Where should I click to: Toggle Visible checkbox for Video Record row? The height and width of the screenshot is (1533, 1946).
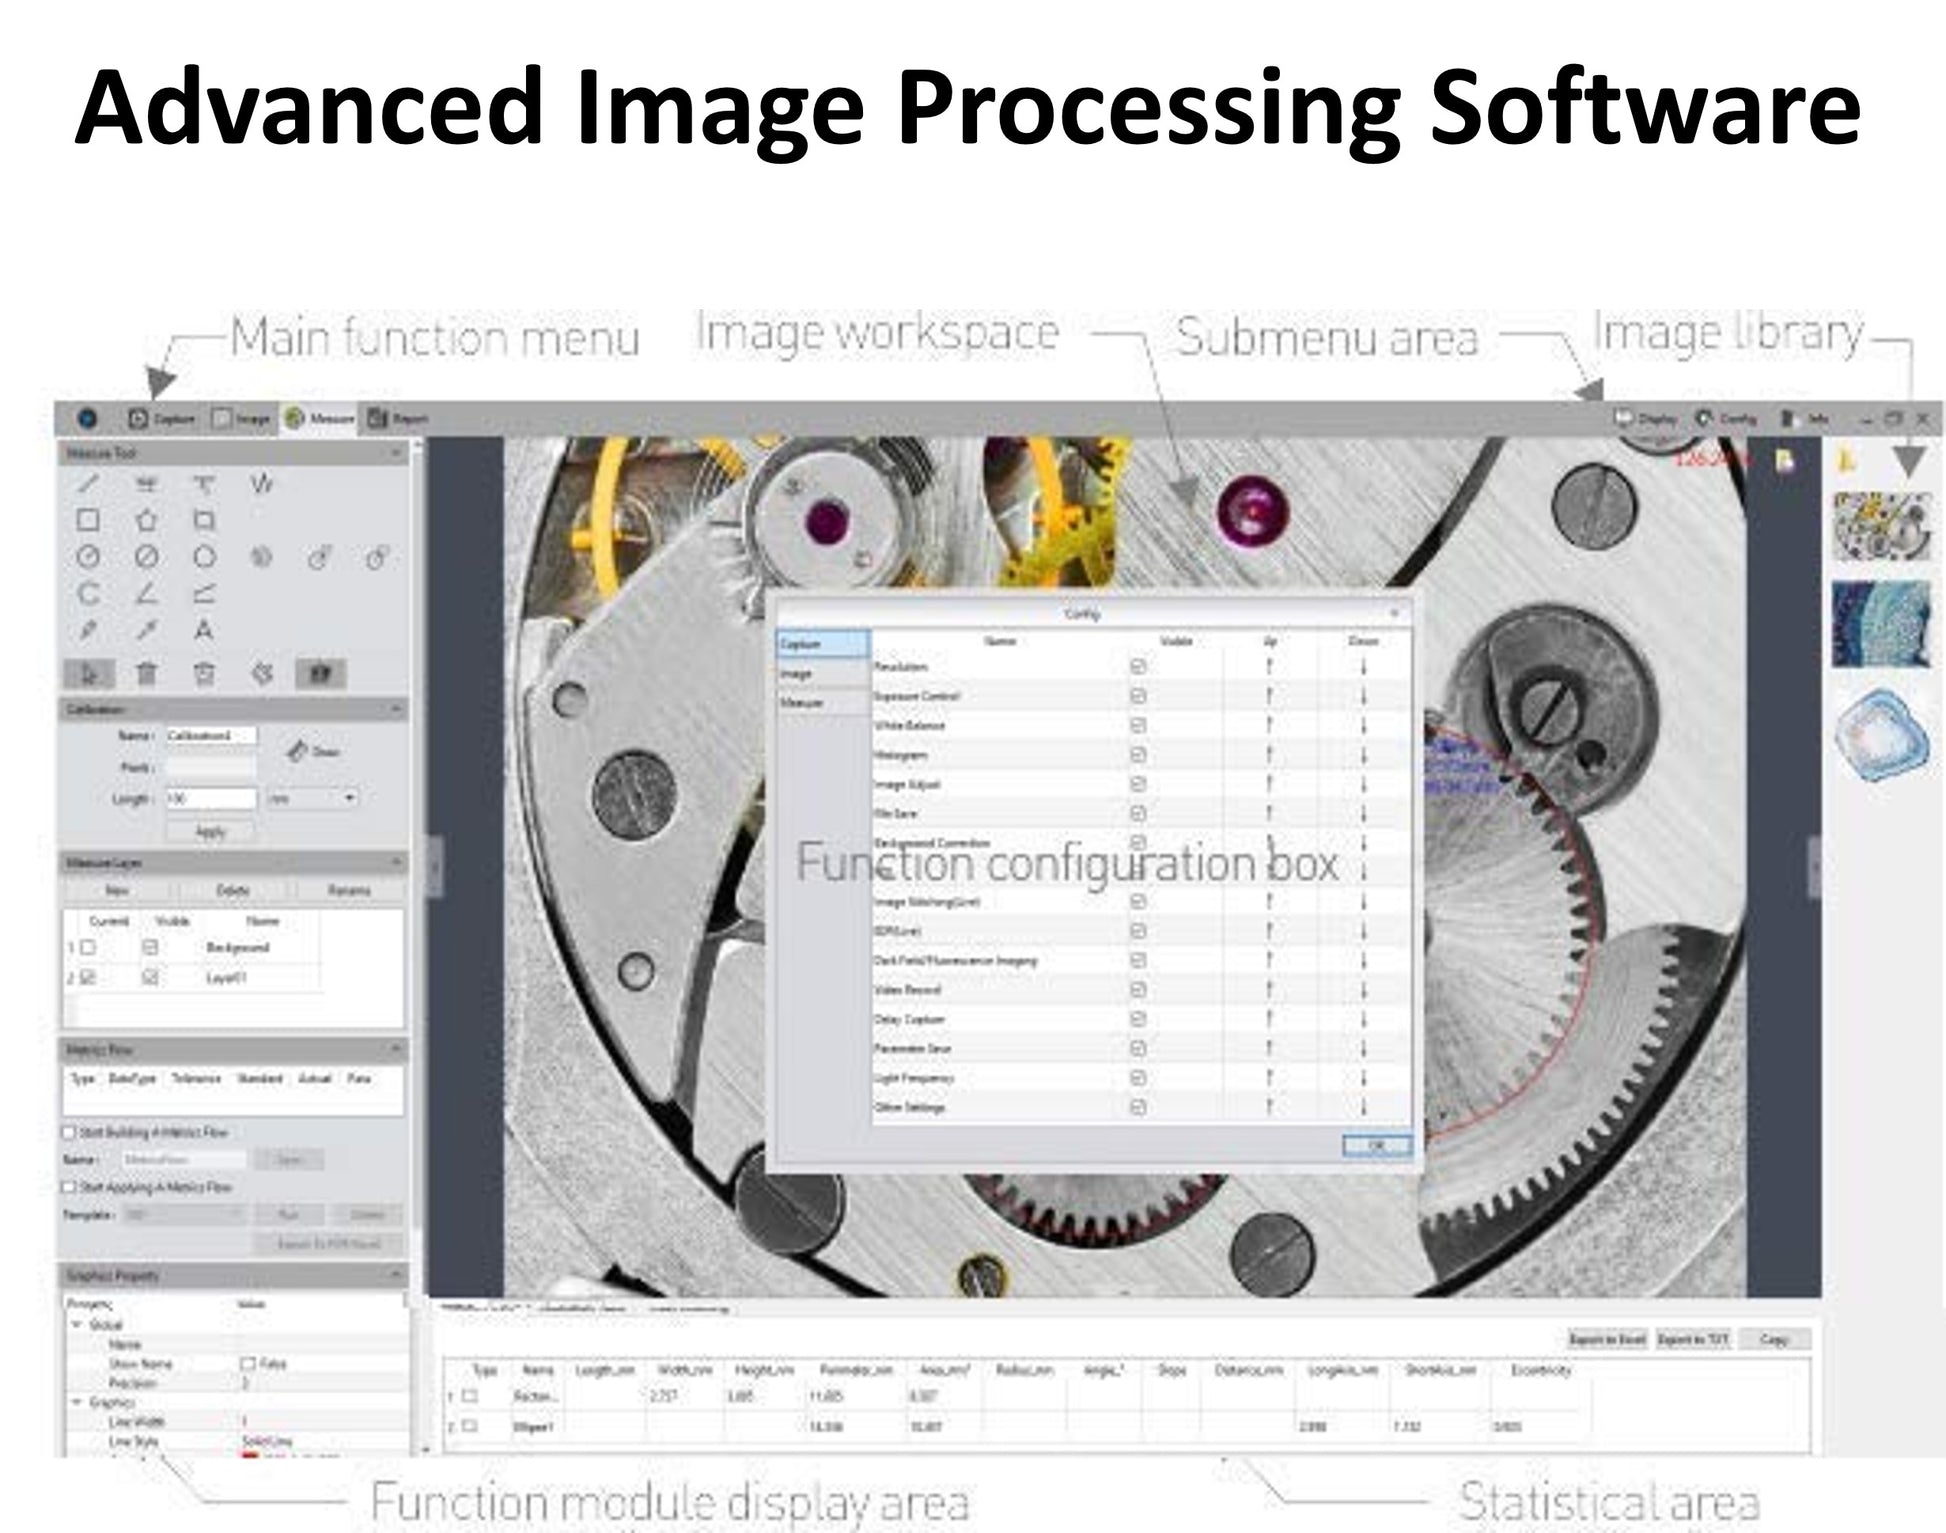1138,990
